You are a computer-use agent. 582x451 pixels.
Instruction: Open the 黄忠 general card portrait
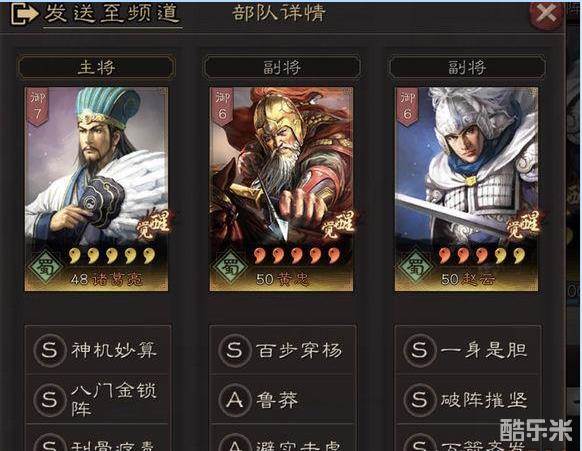281,189
